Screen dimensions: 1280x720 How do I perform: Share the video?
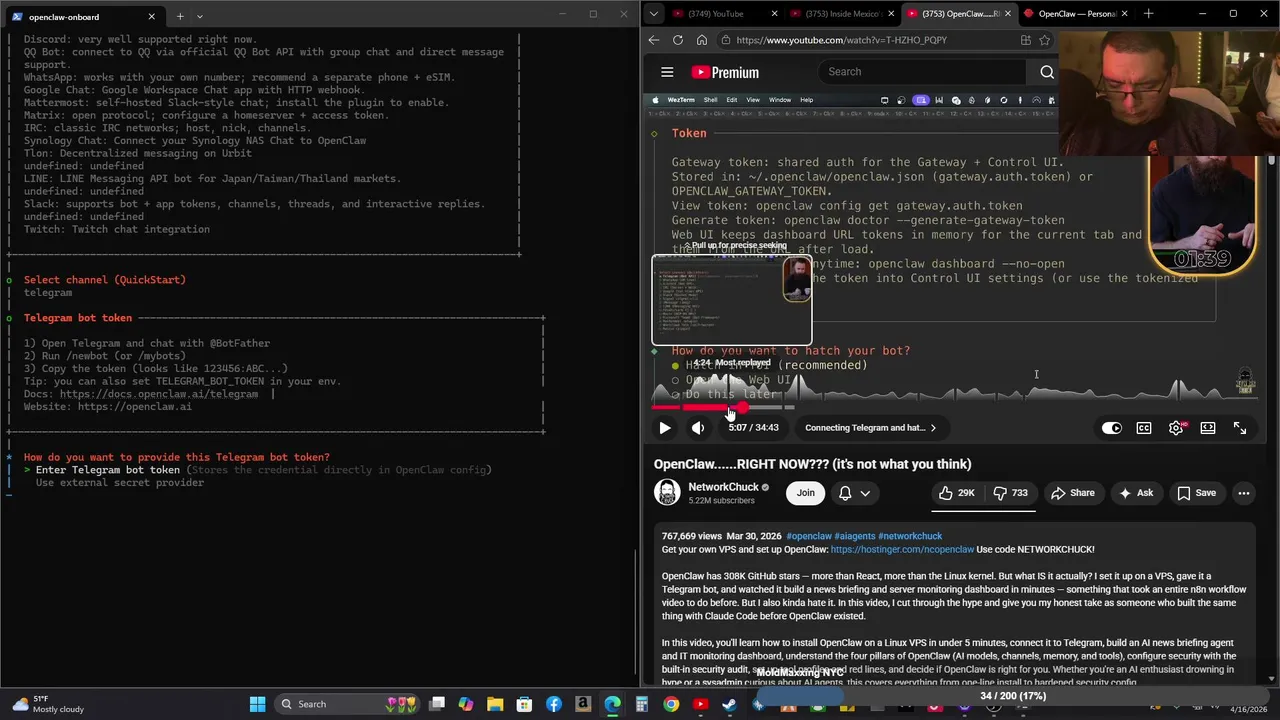1073,493
